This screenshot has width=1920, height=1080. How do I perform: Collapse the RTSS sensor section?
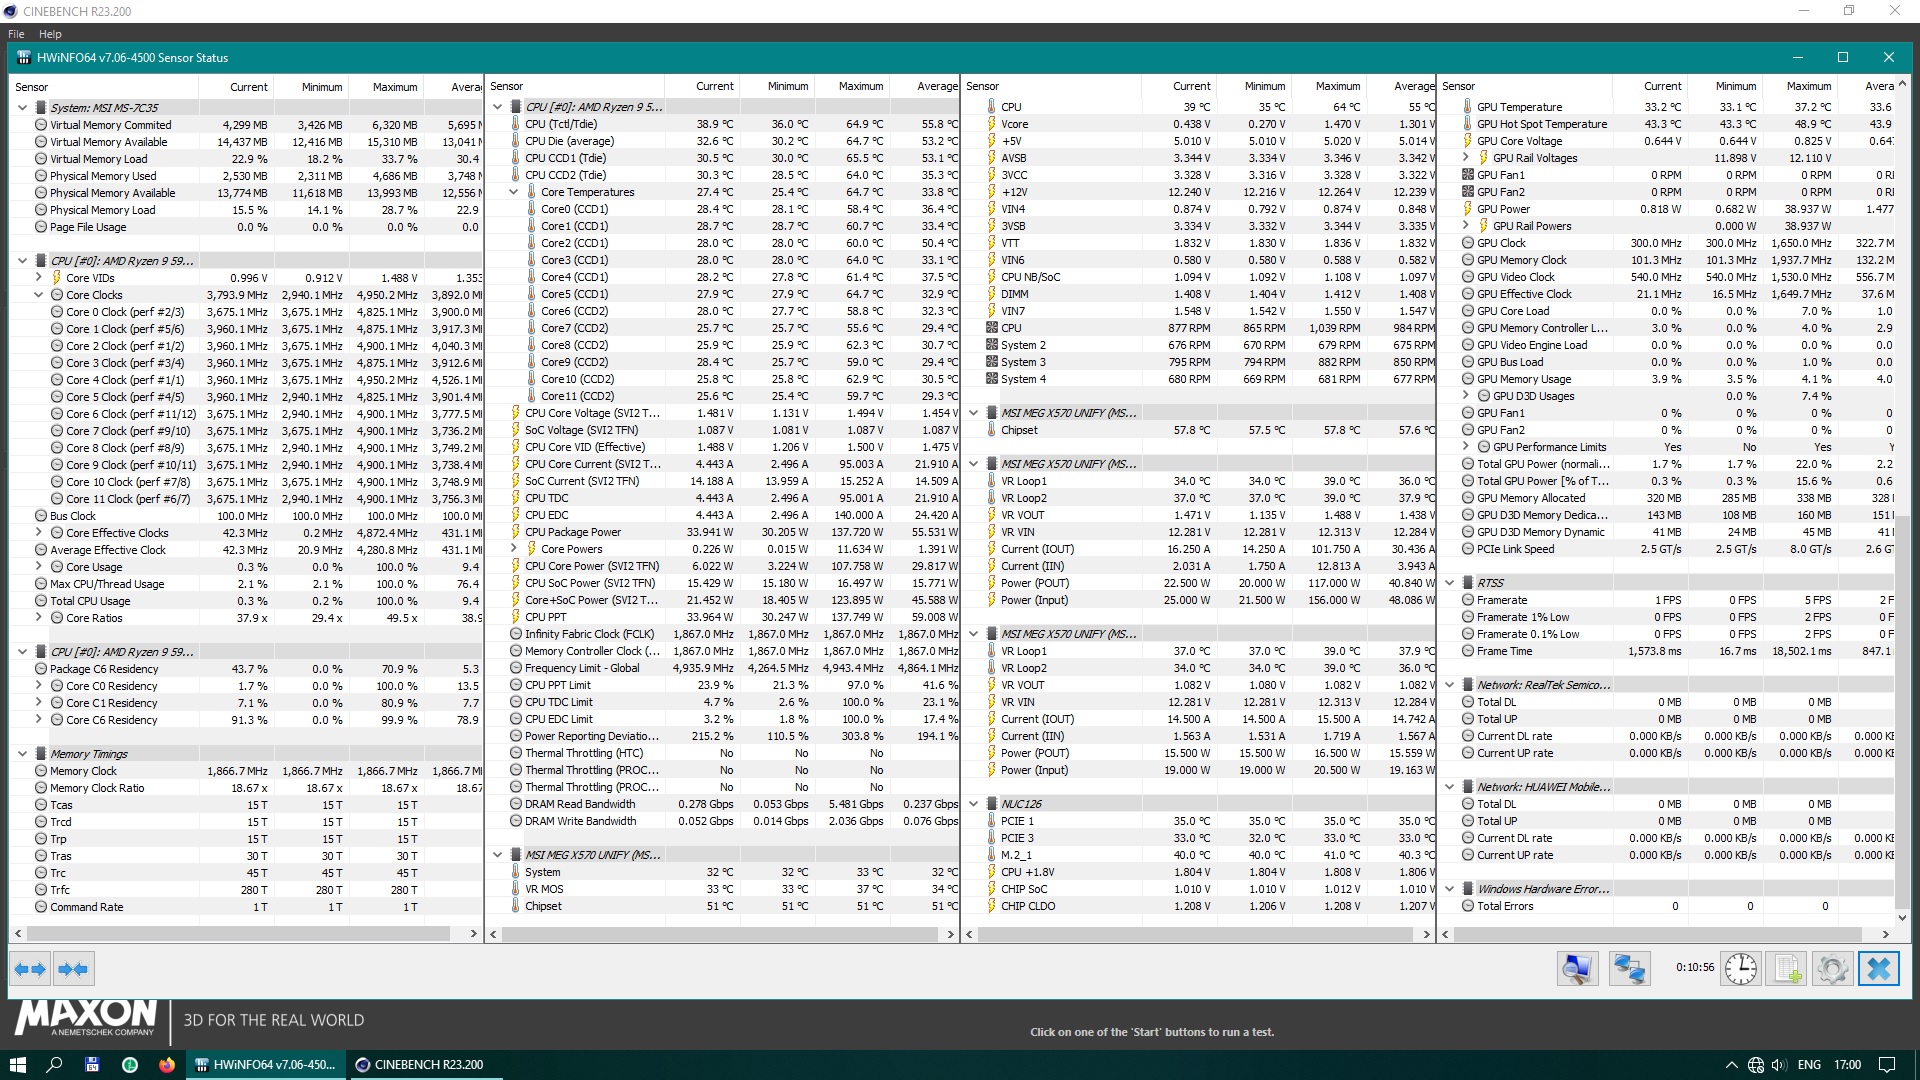click(1450, 583)
